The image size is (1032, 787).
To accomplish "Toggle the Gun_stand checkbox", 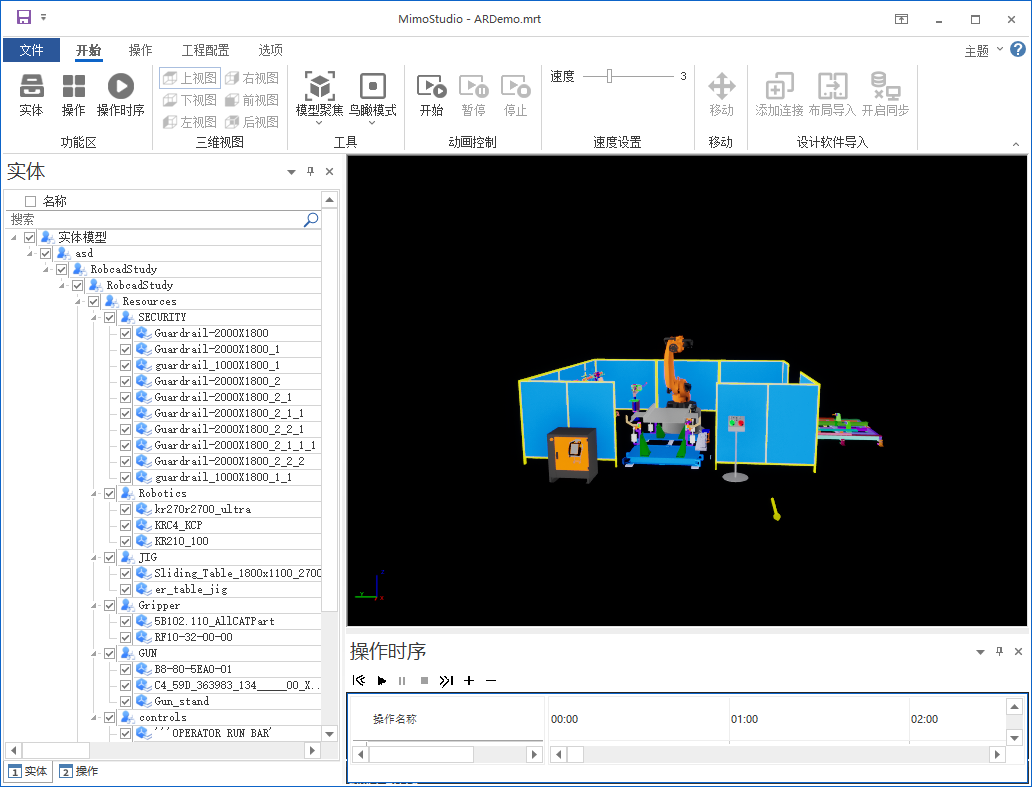I will tap(126, 701).
